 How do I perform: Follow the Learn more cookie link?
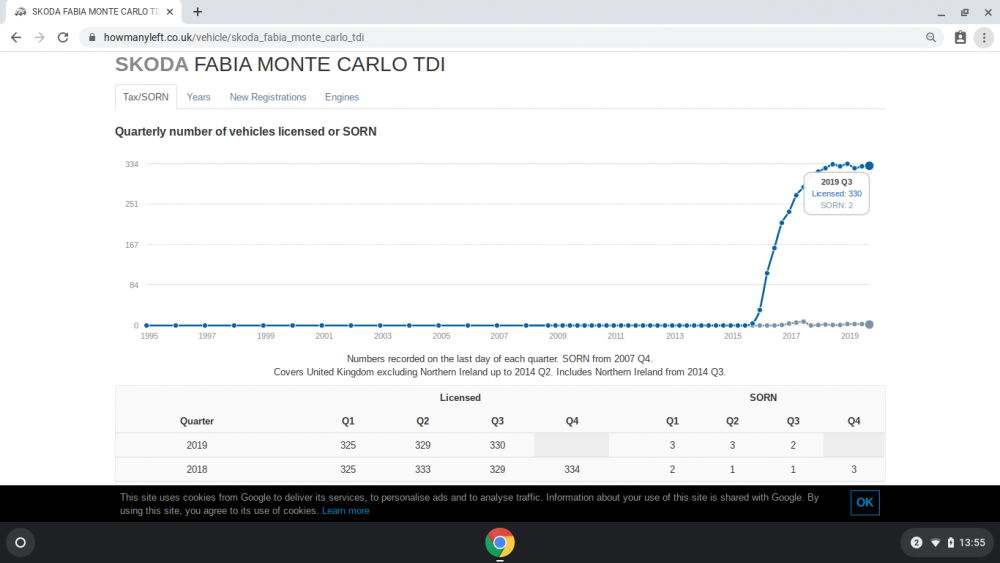pos(346,511)
